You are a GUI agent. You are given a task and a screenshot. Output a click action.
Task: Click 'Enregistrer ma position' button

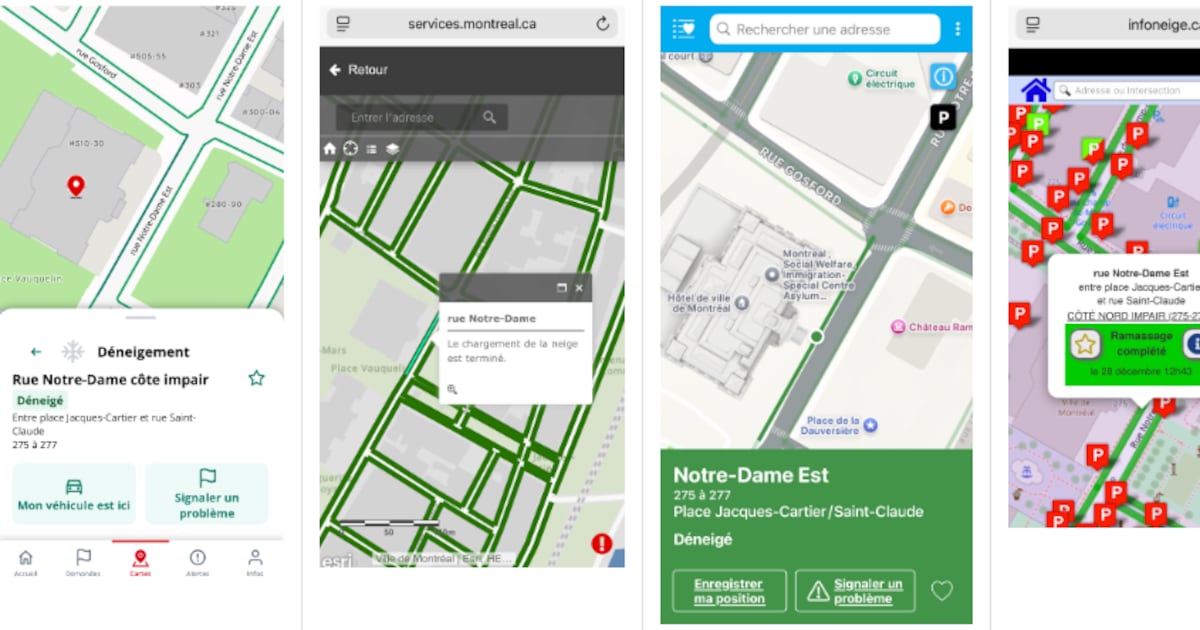(x=729, y=591)
